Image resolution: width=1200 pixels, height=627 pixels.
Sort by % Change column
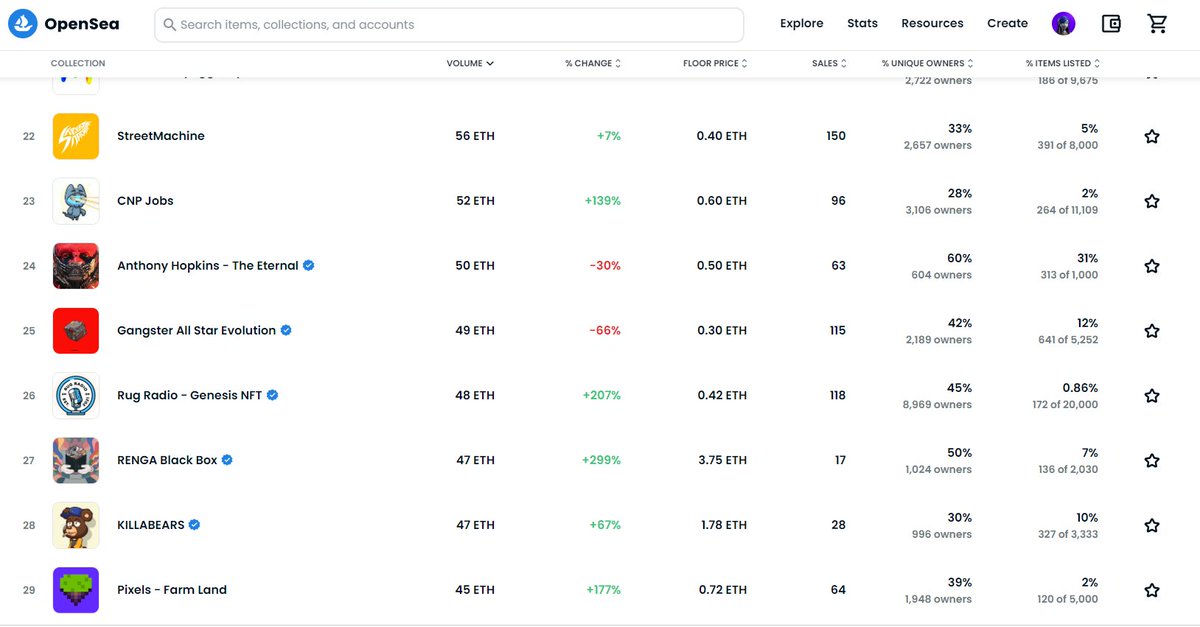593,63
